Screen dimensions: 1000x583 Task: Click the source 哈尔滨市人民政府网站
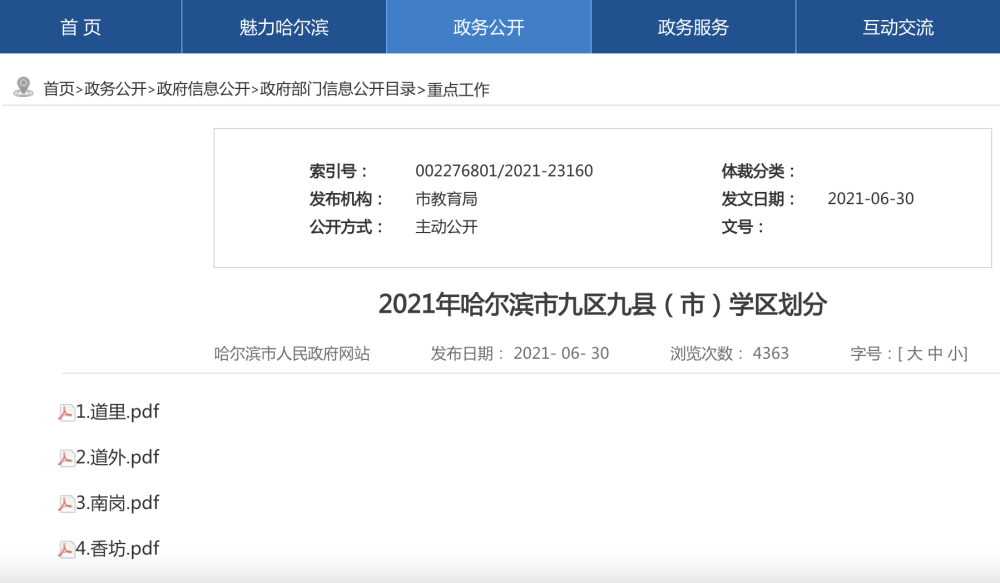click(x=292, y=353)
